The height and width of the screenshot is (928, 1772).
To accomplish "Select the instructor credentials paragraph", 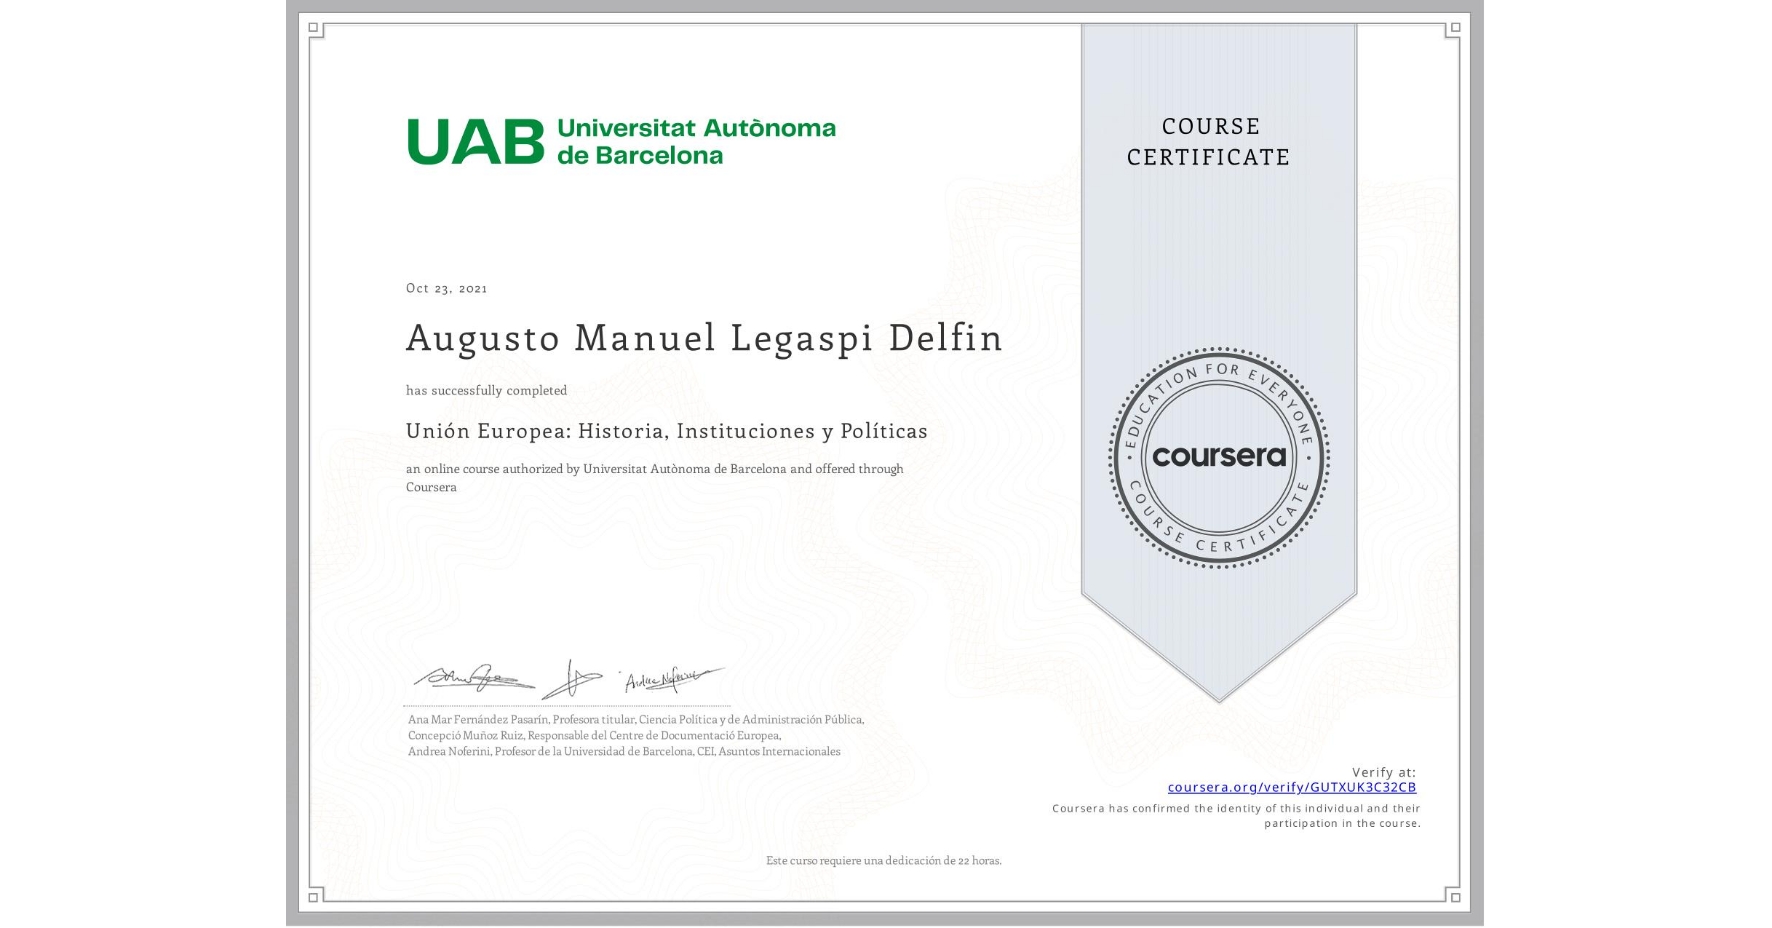I will [x=634, y=735].
